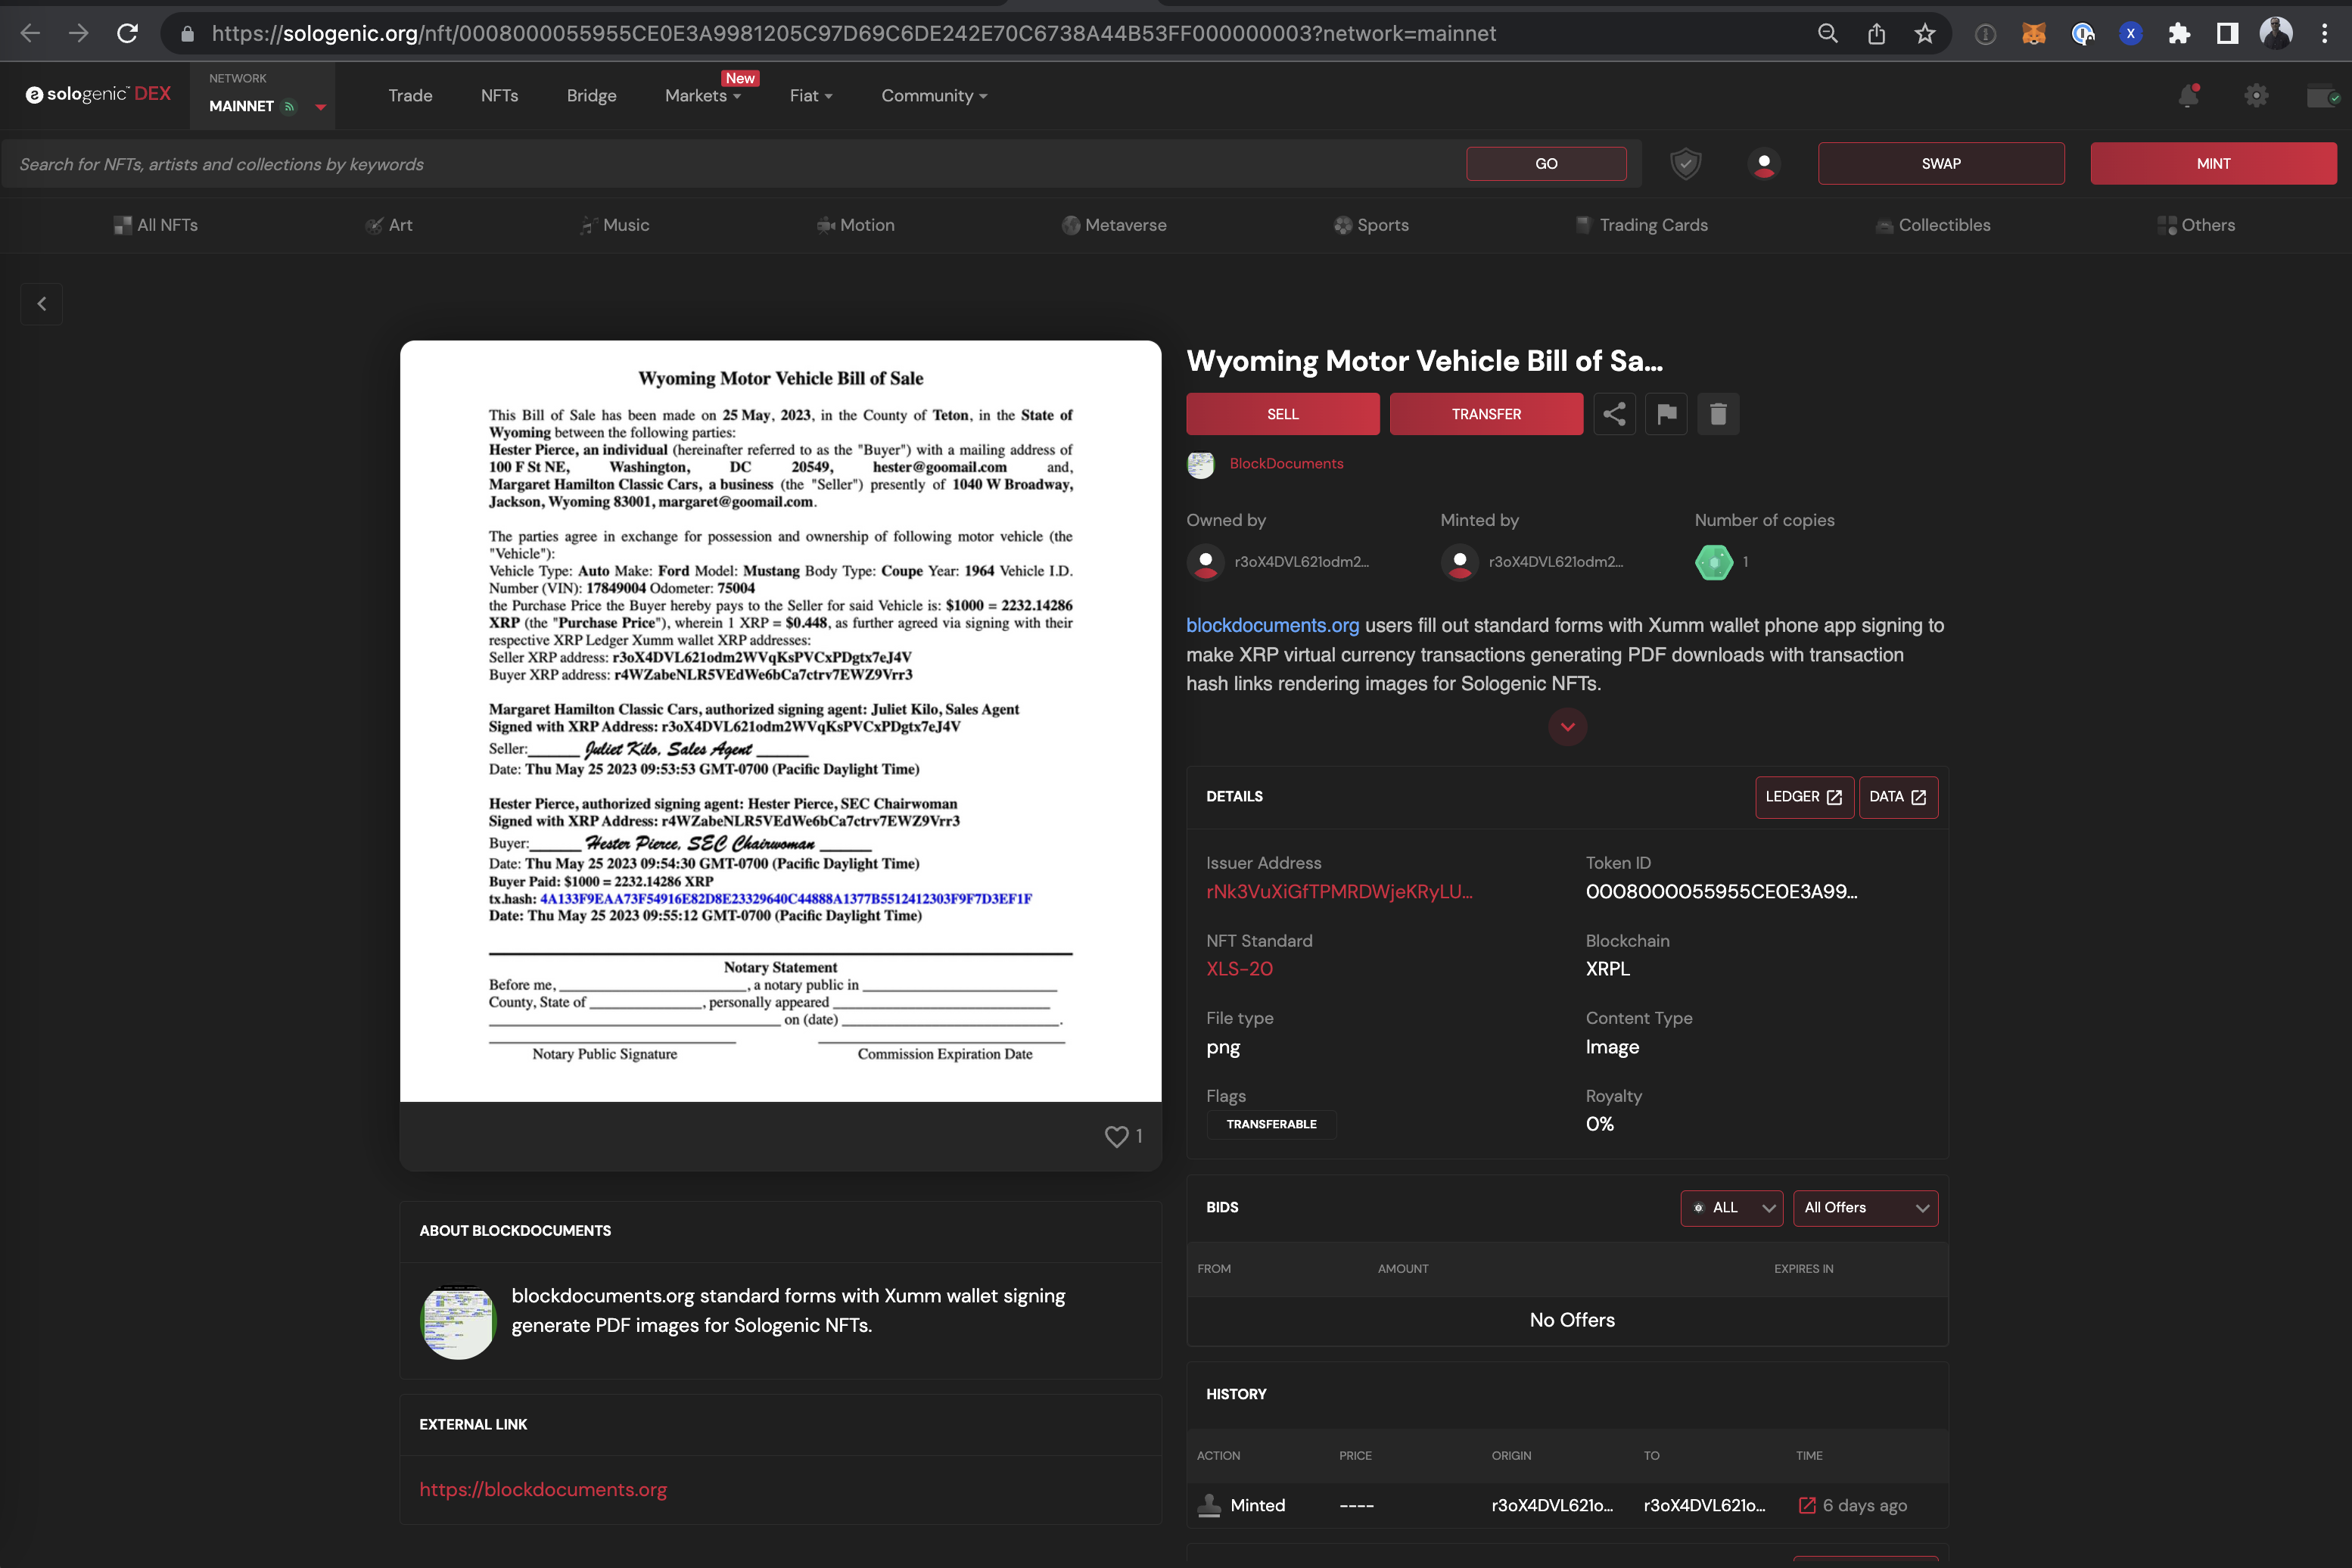Open settings gear in header
This screenshot has height=1568, width=2352.
pos(2256,96)
